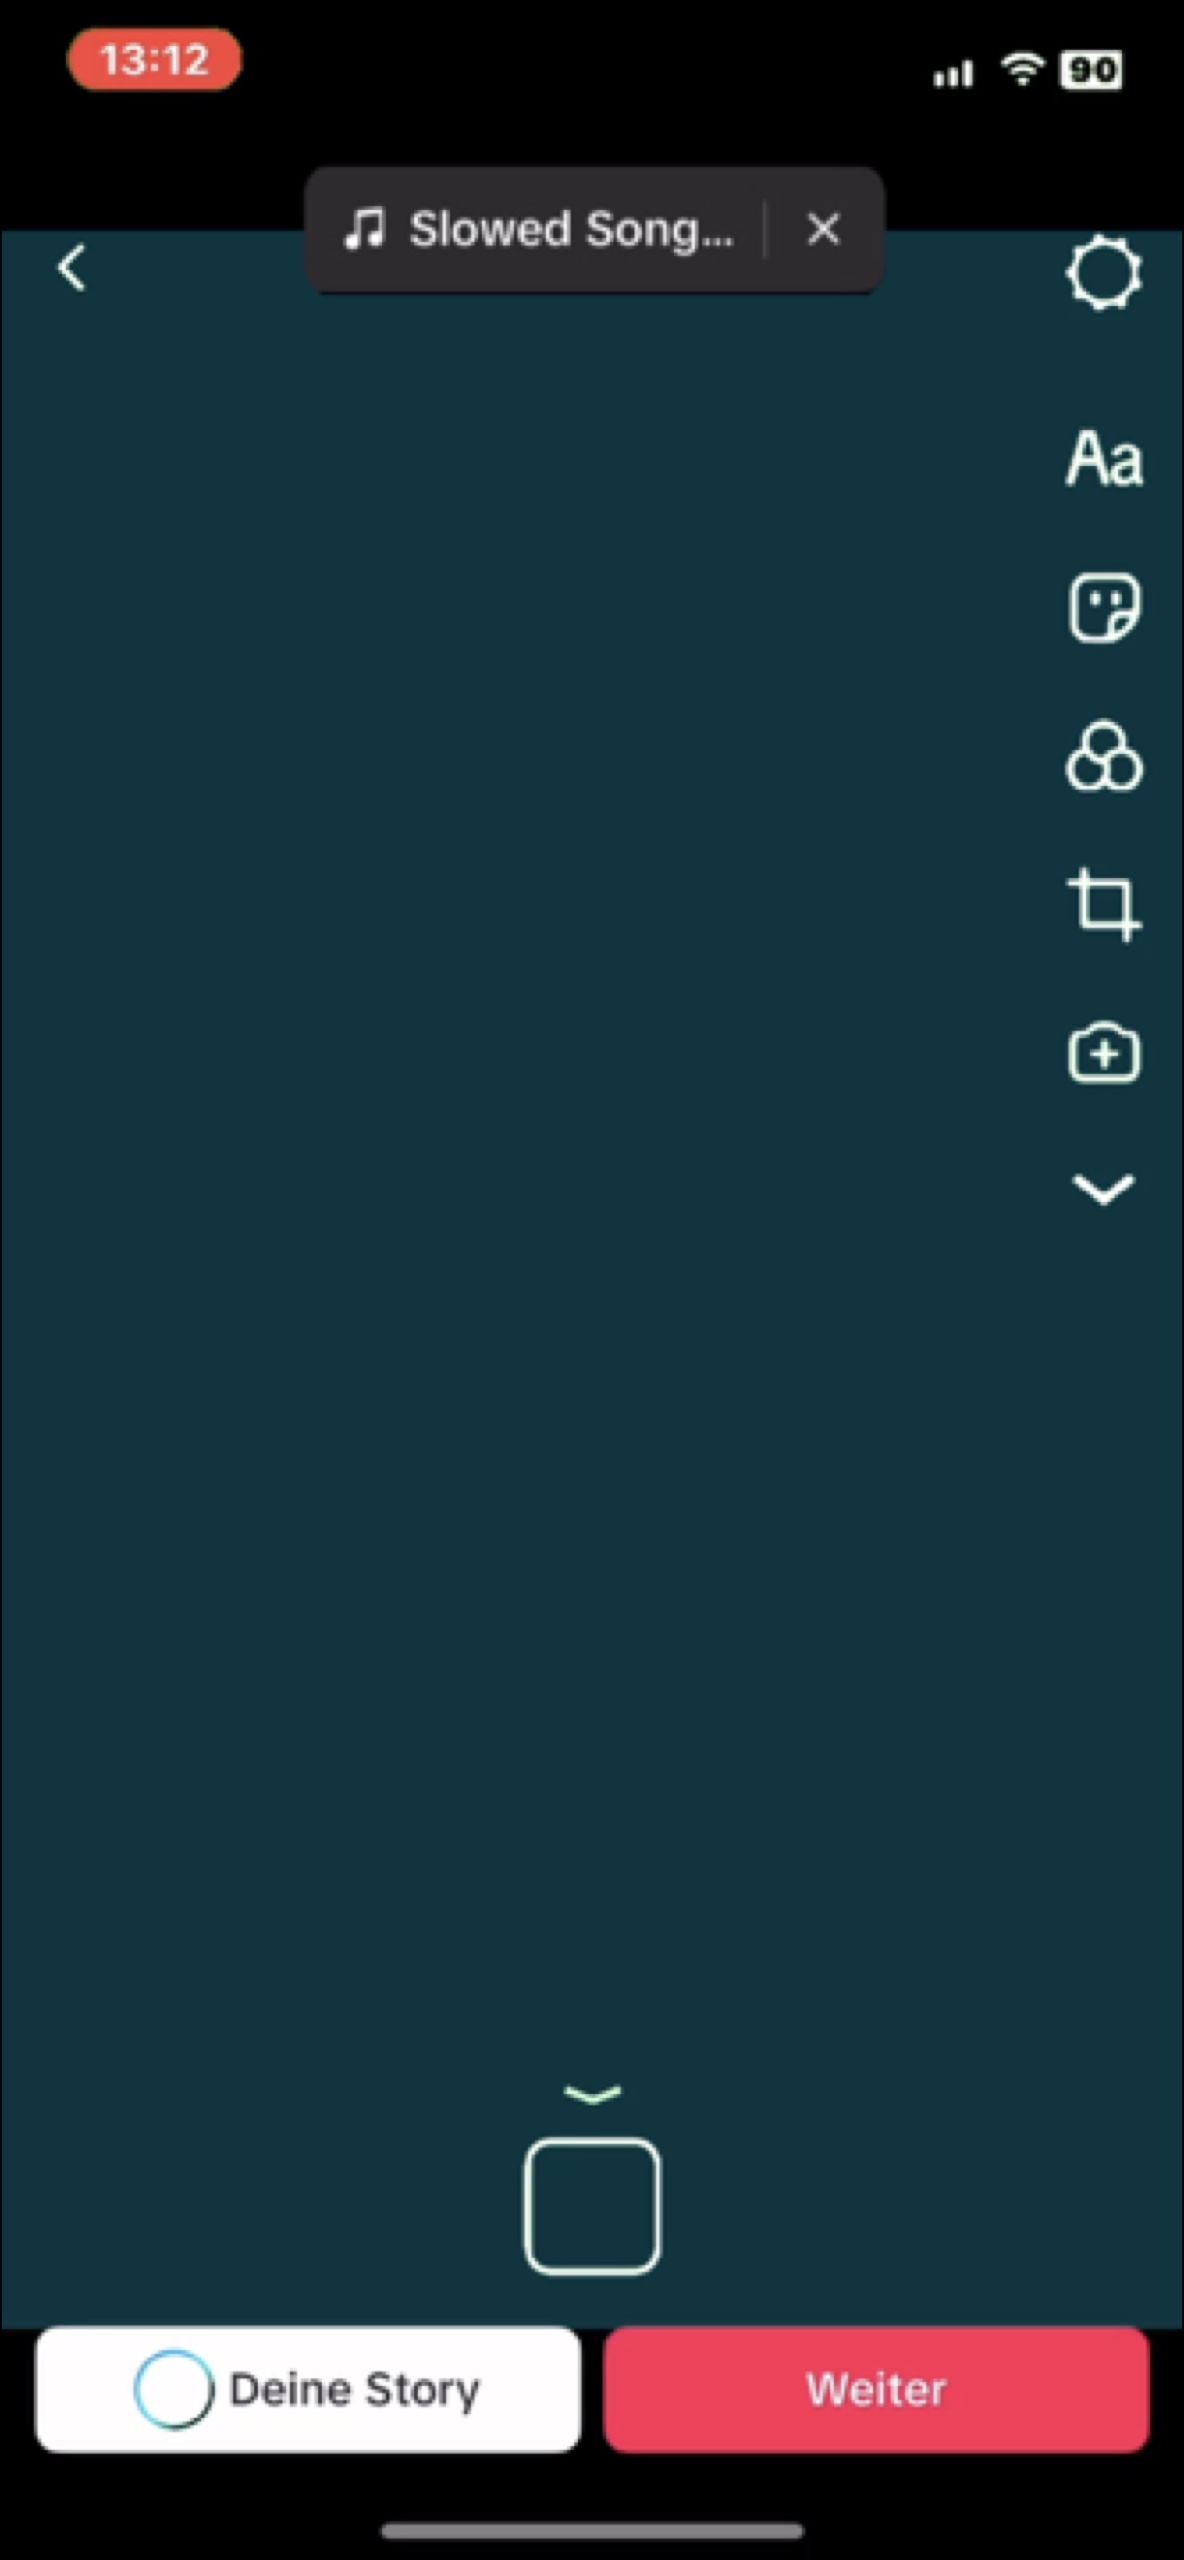Post to Deine Story
Screen dimensions: 1184x2560
coord(308,2389)
